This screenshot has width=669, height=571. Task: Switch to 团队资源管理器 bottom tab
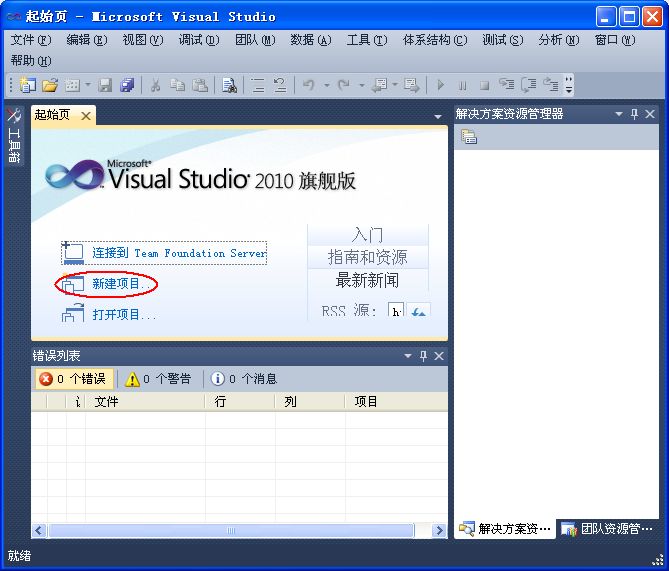[x=607, y=529]
